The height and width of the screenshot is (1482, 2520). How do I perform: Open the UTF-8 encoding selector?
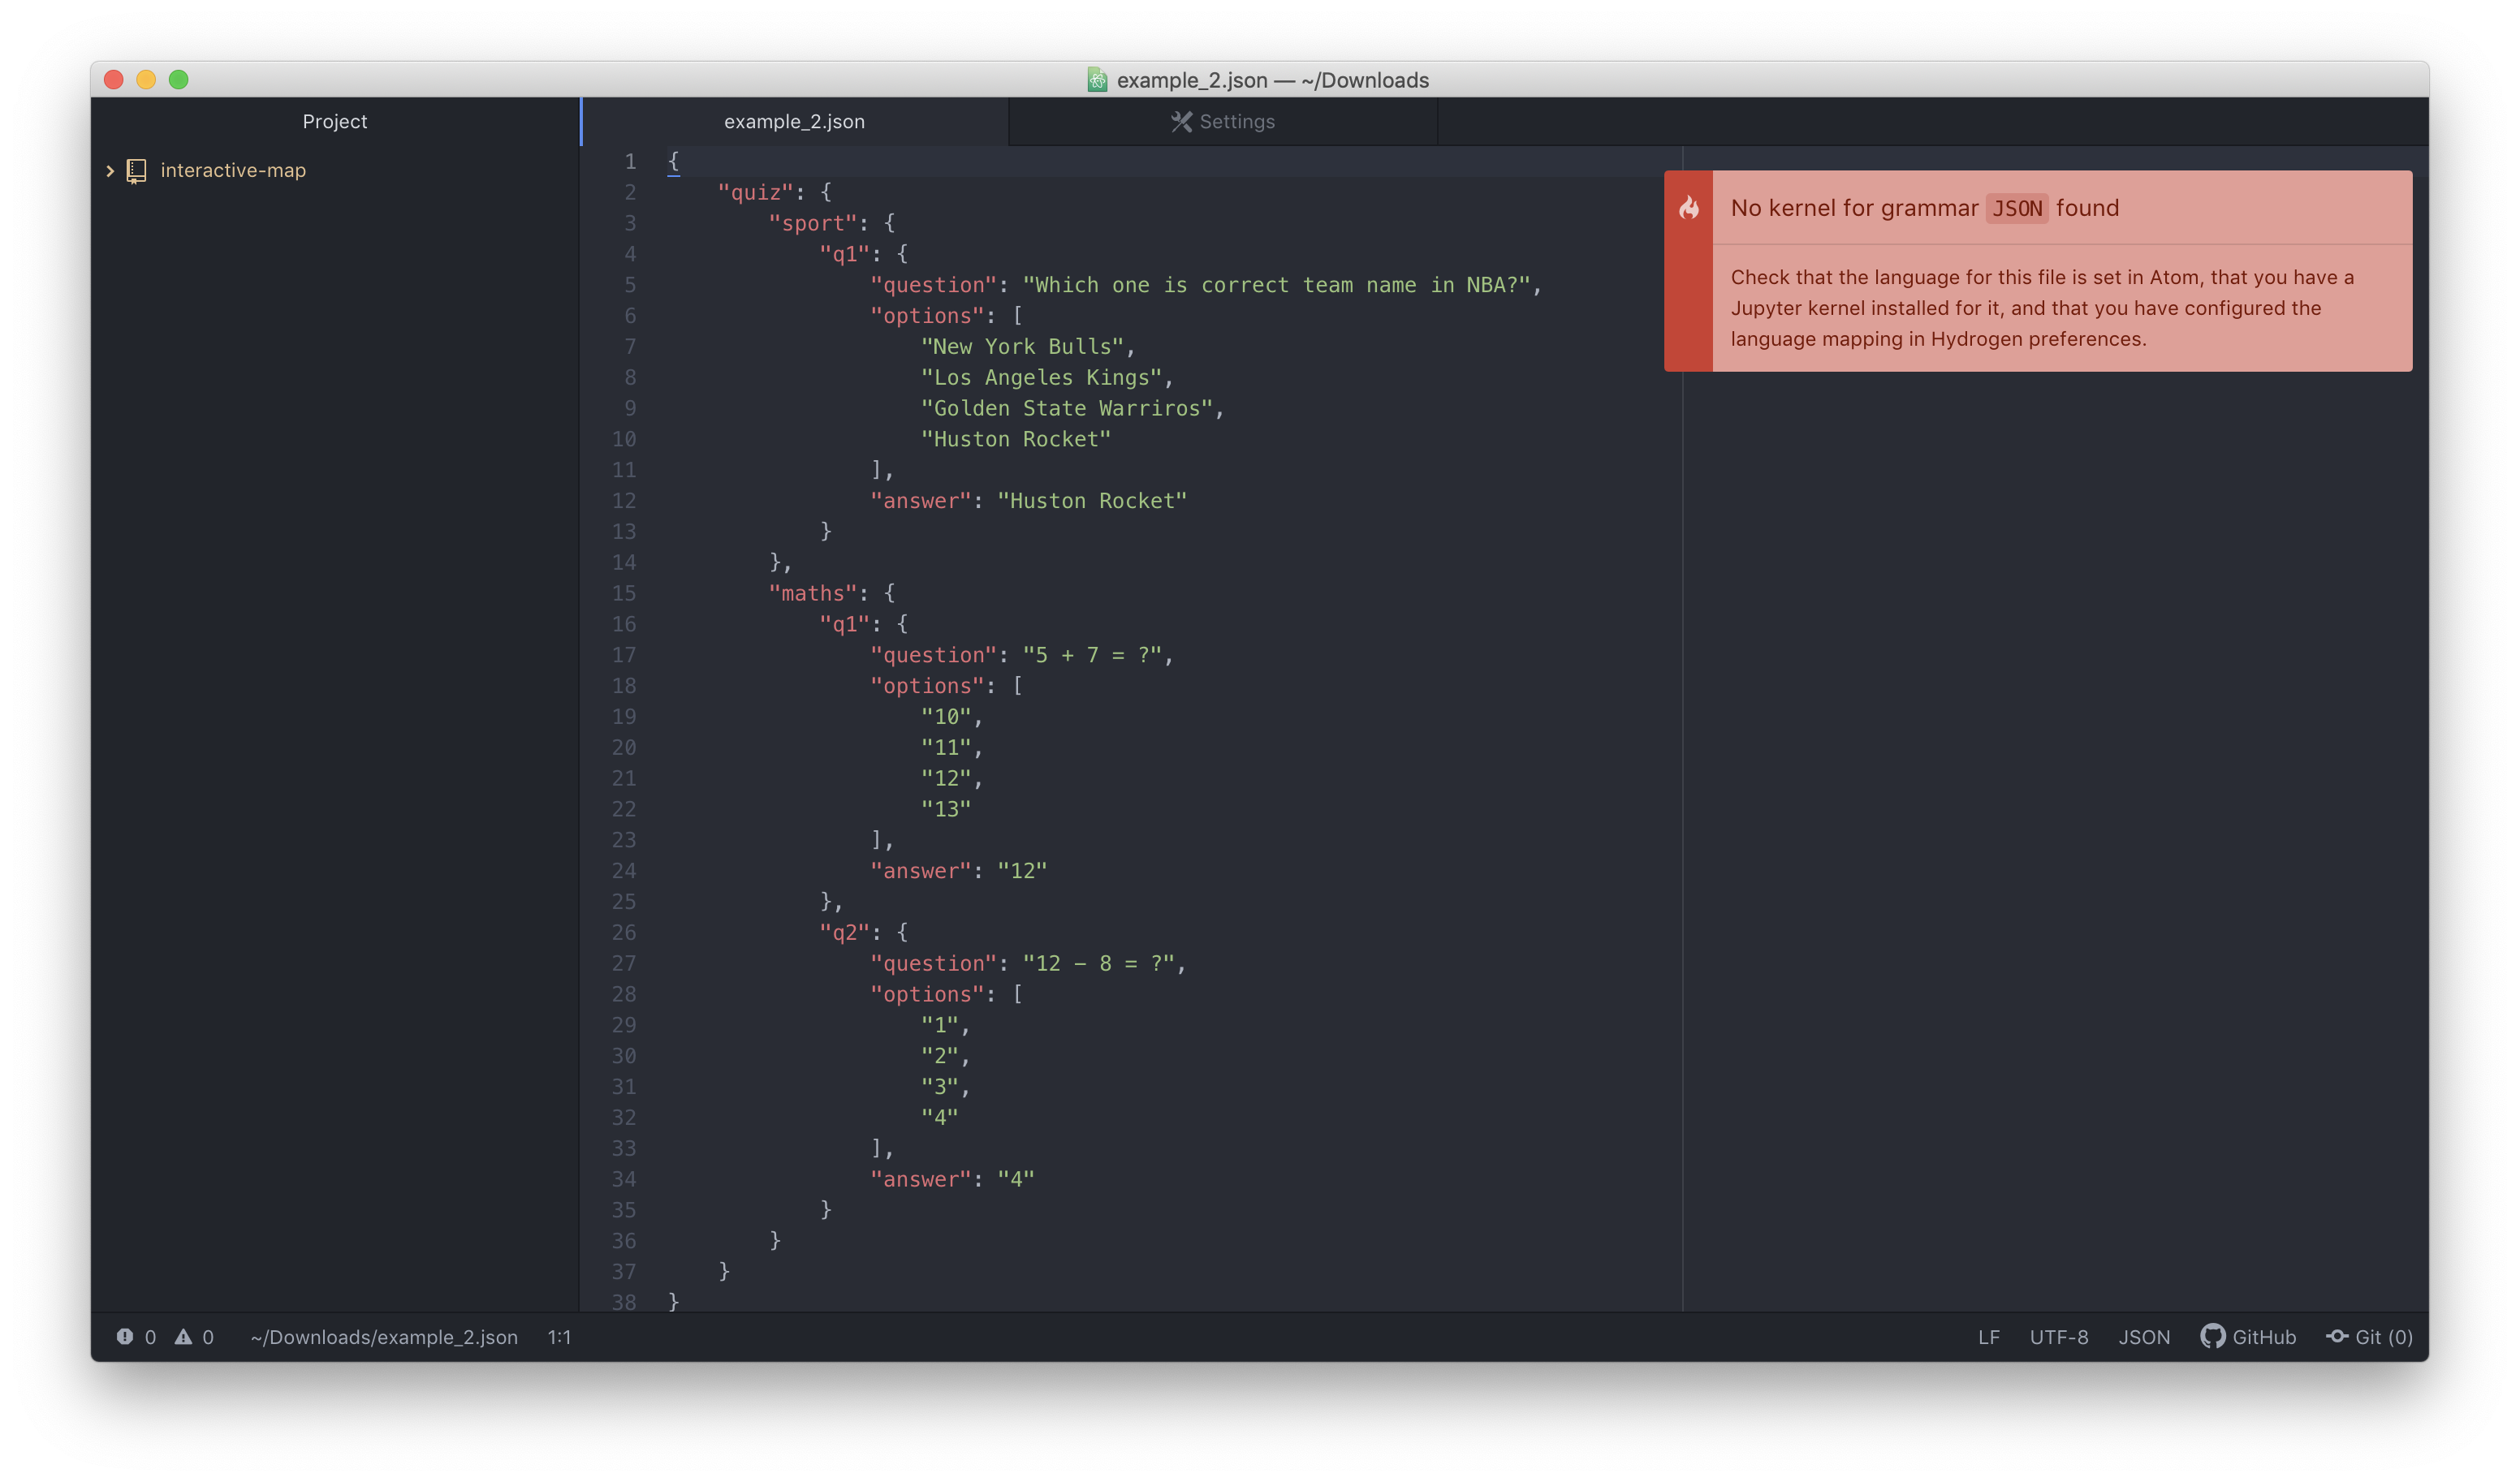(2059, 1337)
